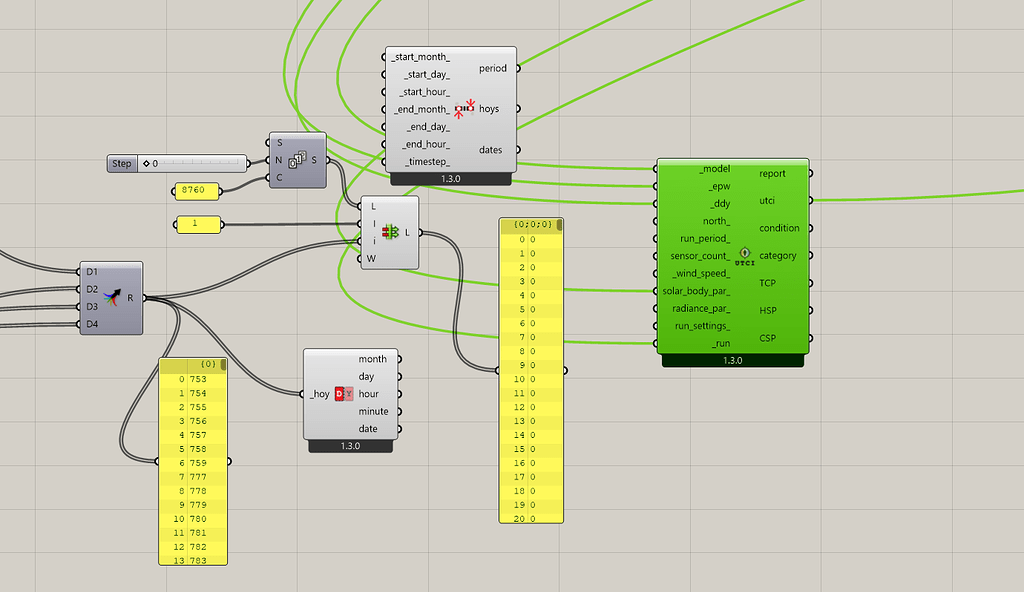Click the _start_day_ input
The image size is (1024, 592).
(x=426, y=74)
